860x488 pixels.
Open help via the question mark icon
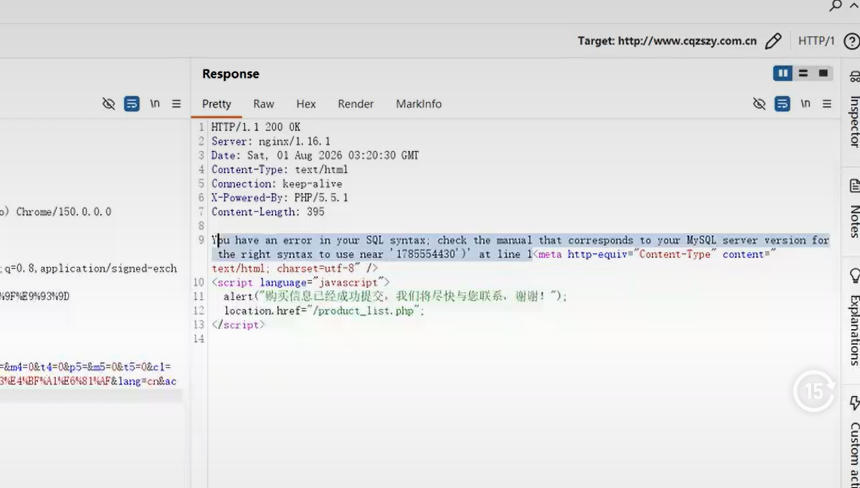852,41
